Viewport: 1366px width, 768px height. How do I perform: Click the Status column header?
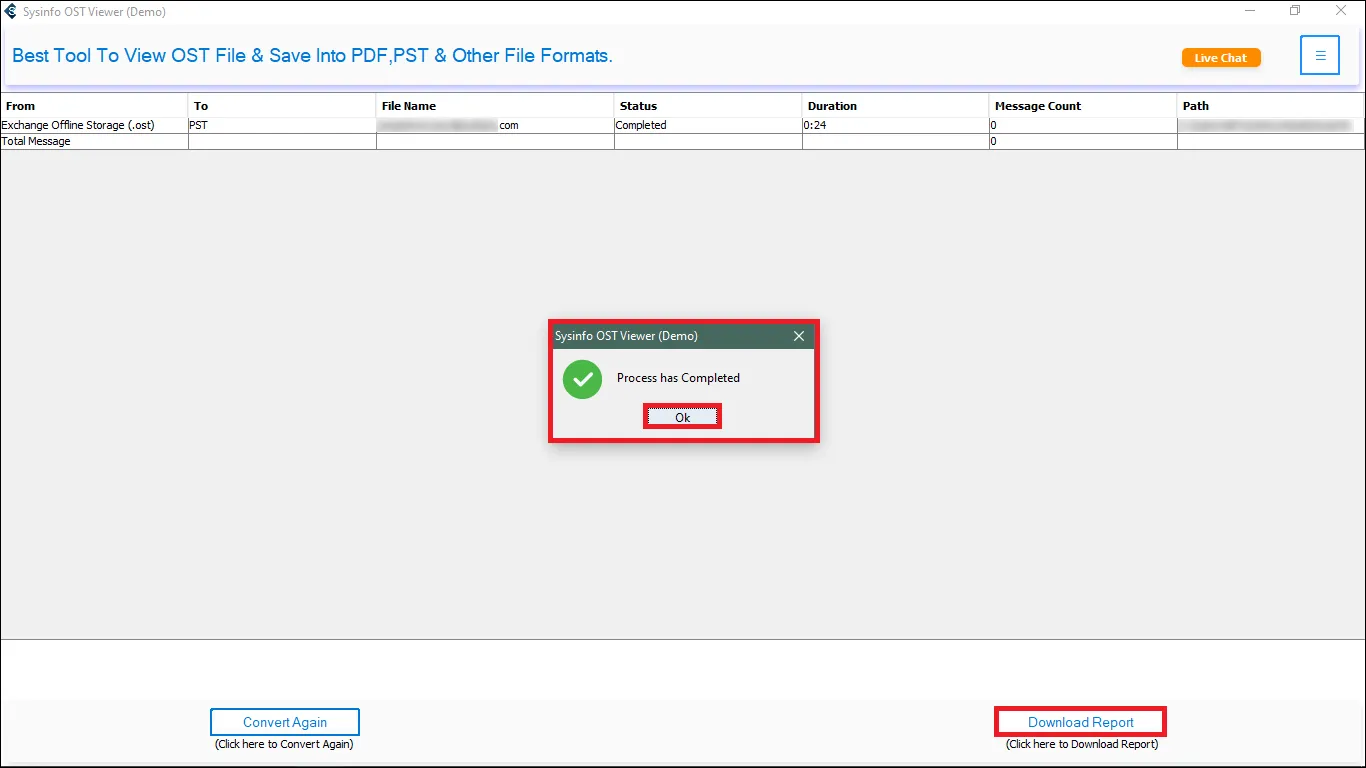[x=708, y=105]
